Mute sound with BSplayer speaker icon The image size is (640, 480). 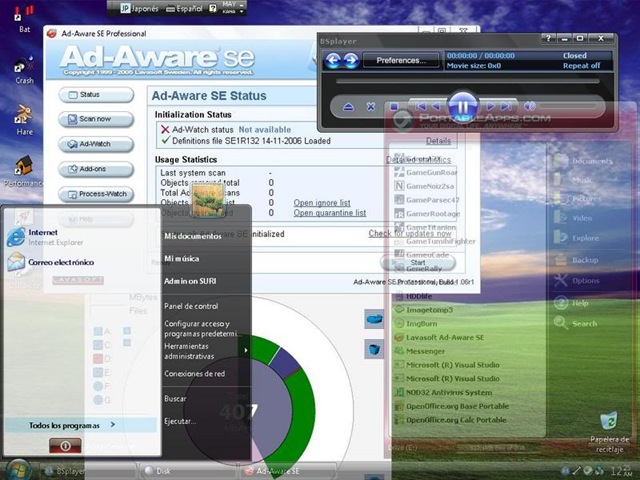coord(529,107)
